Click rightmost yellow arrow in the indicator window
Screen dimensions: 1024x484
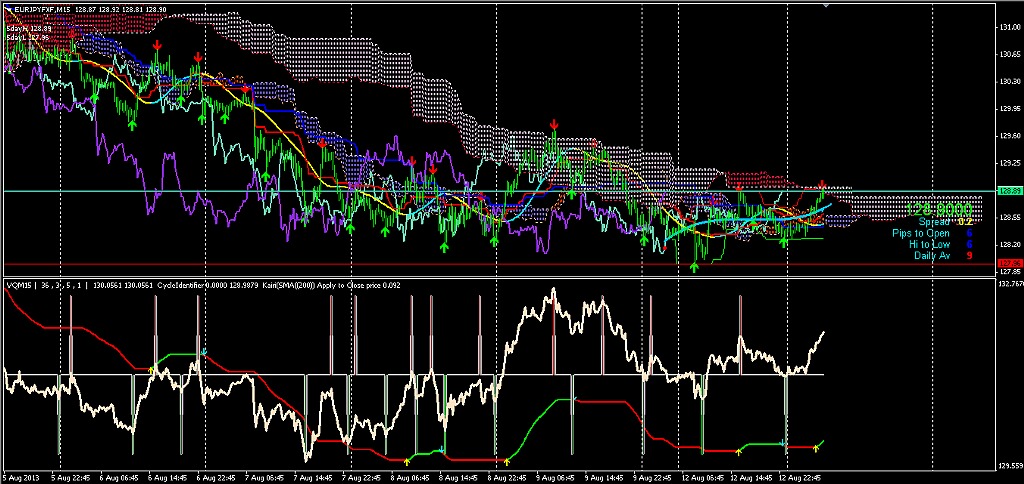pos(820,444)
